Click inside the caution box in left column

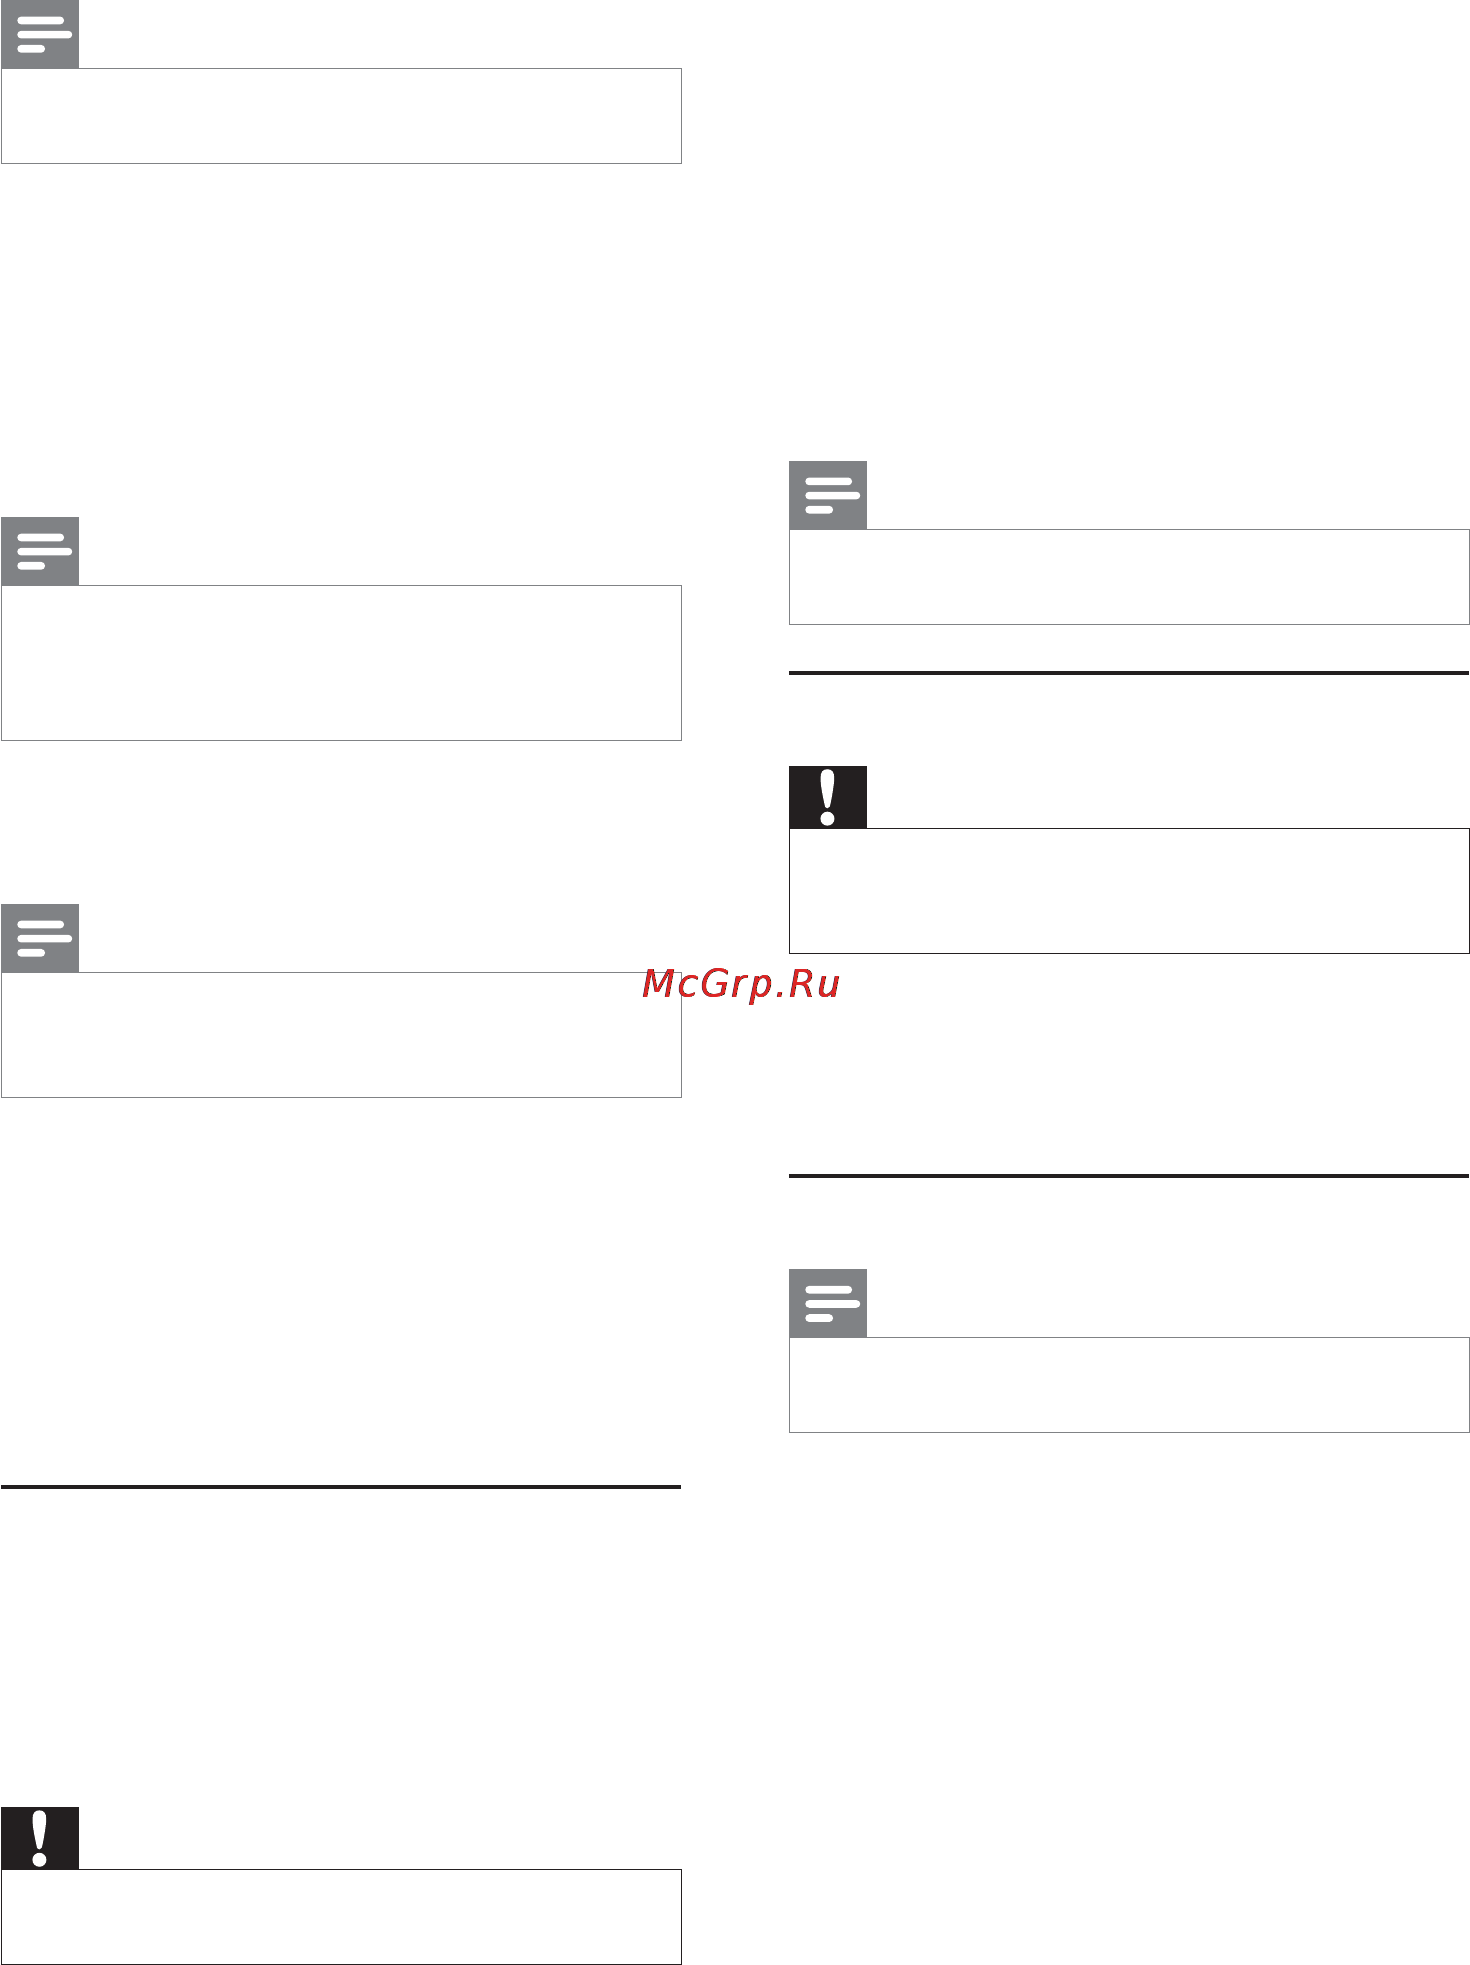pos(341,1916)
